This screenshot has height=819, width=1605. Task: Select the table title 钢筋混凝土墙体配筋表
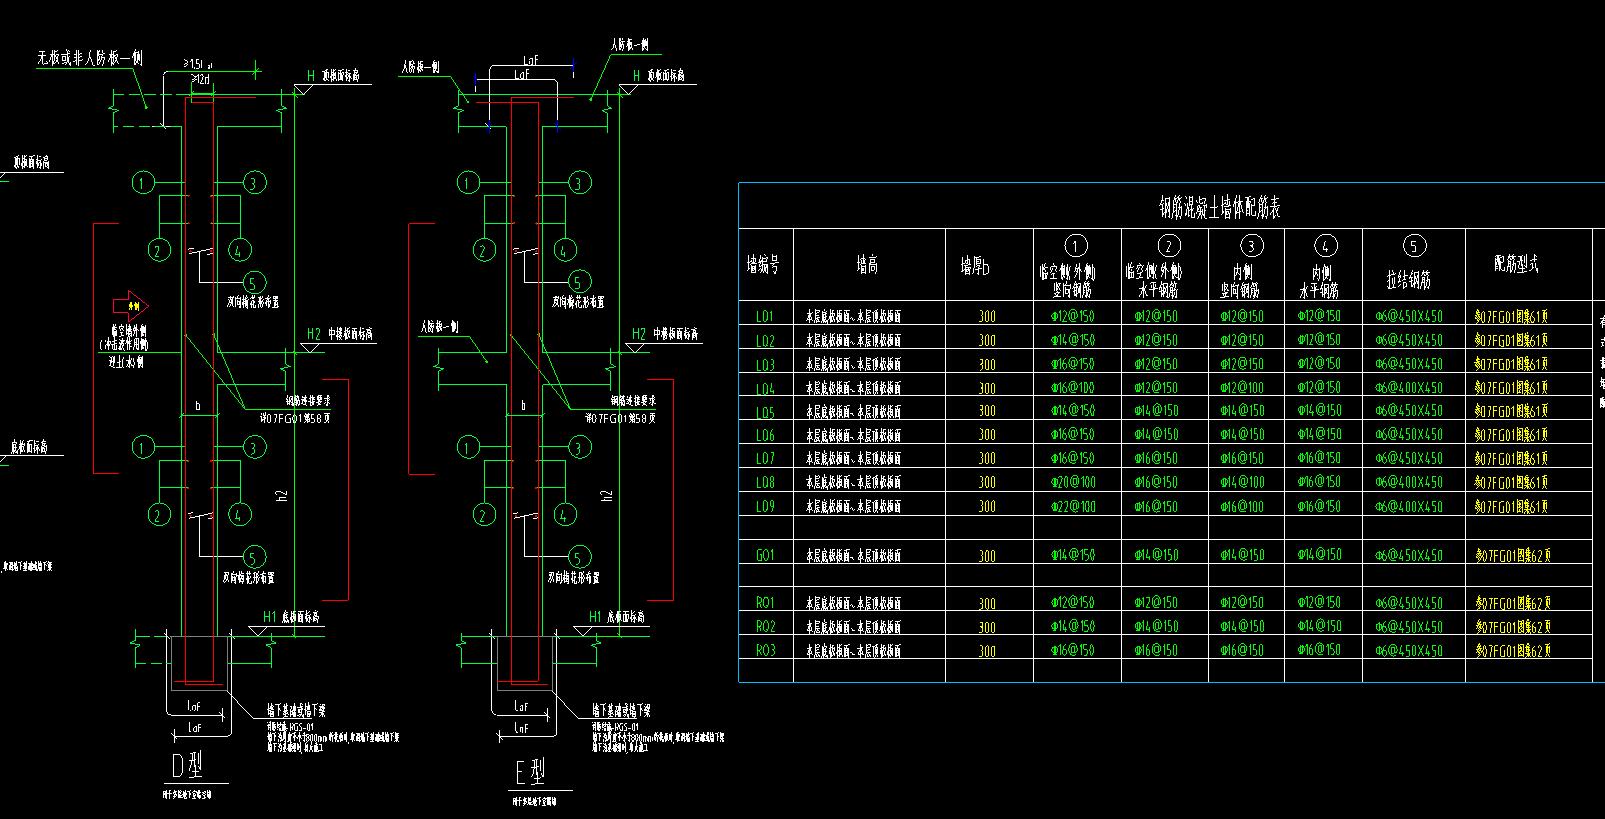[1219, 207]
